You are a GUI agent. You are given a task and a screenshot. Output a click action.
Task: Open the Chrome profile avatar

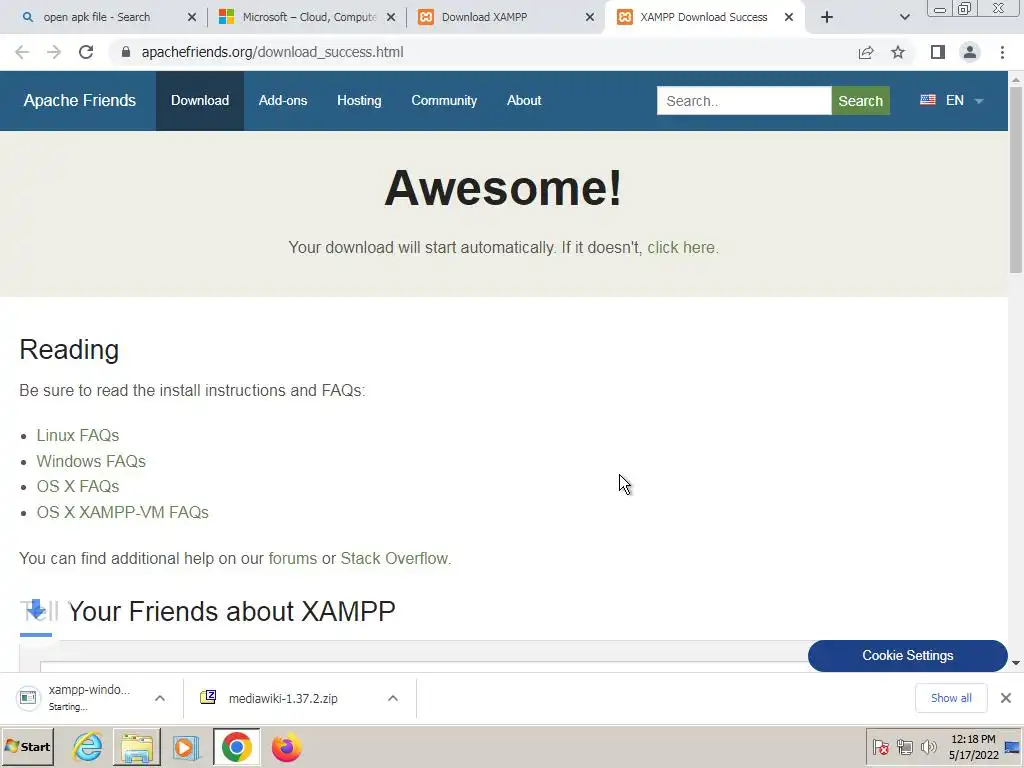[x=970, y=52]
